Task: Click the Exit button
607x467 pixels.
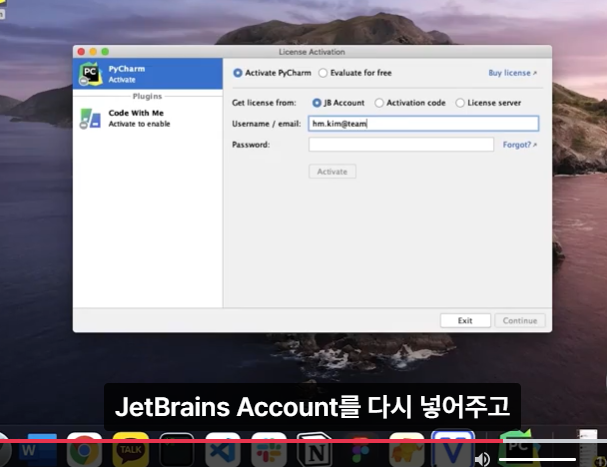Action: (x=465, y=321)
